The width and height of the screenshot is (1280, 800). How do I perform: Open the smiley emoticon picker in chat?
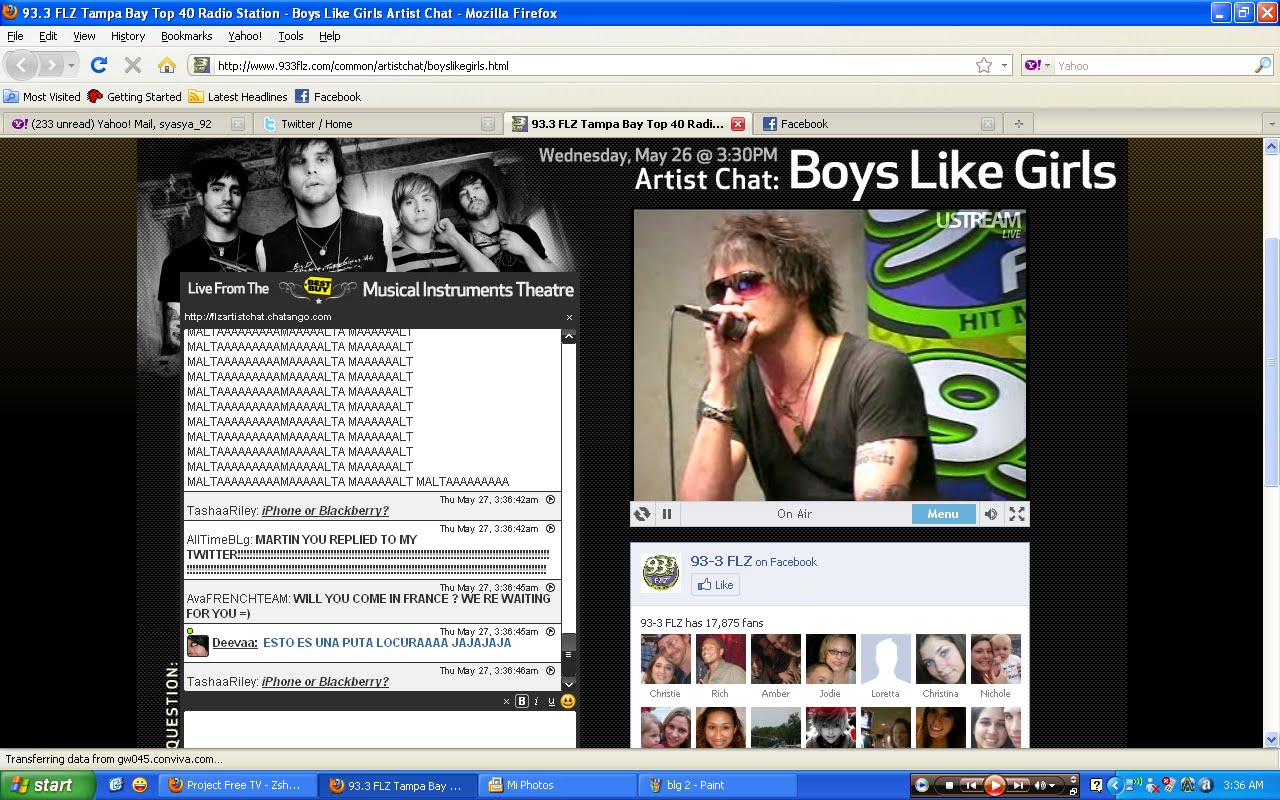568,701
